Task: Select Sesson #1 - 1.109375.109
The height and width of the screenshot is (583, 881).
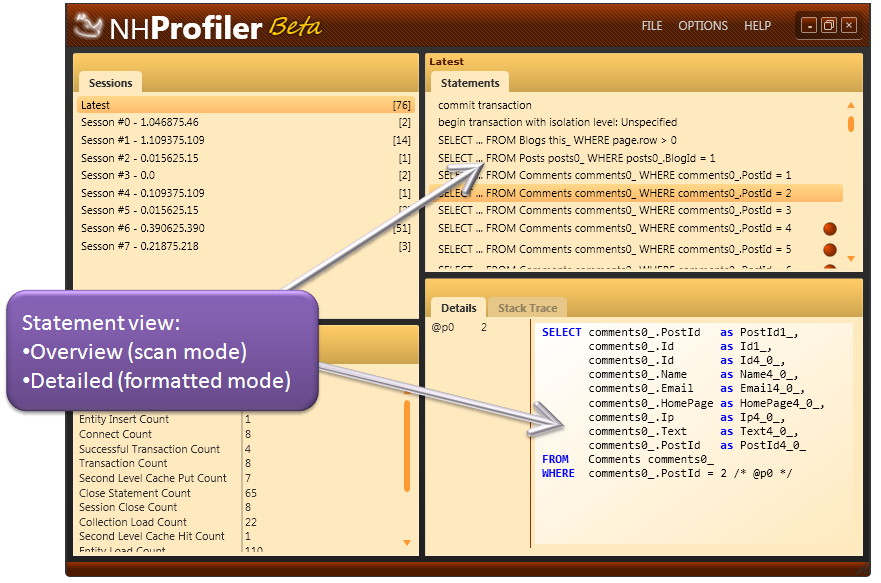Action: pyautogui.click(x=246, y=140)
